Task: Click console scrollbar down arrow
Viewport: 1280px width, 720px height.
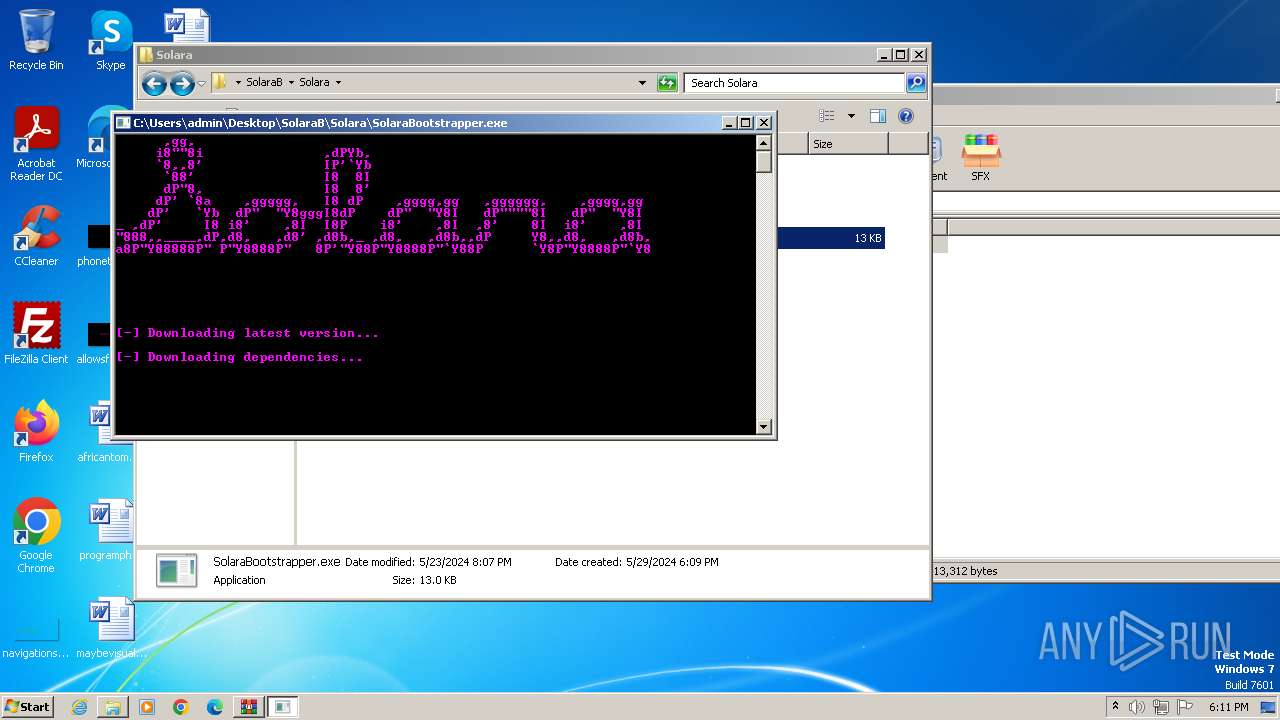Action: (x=764, y=427)
